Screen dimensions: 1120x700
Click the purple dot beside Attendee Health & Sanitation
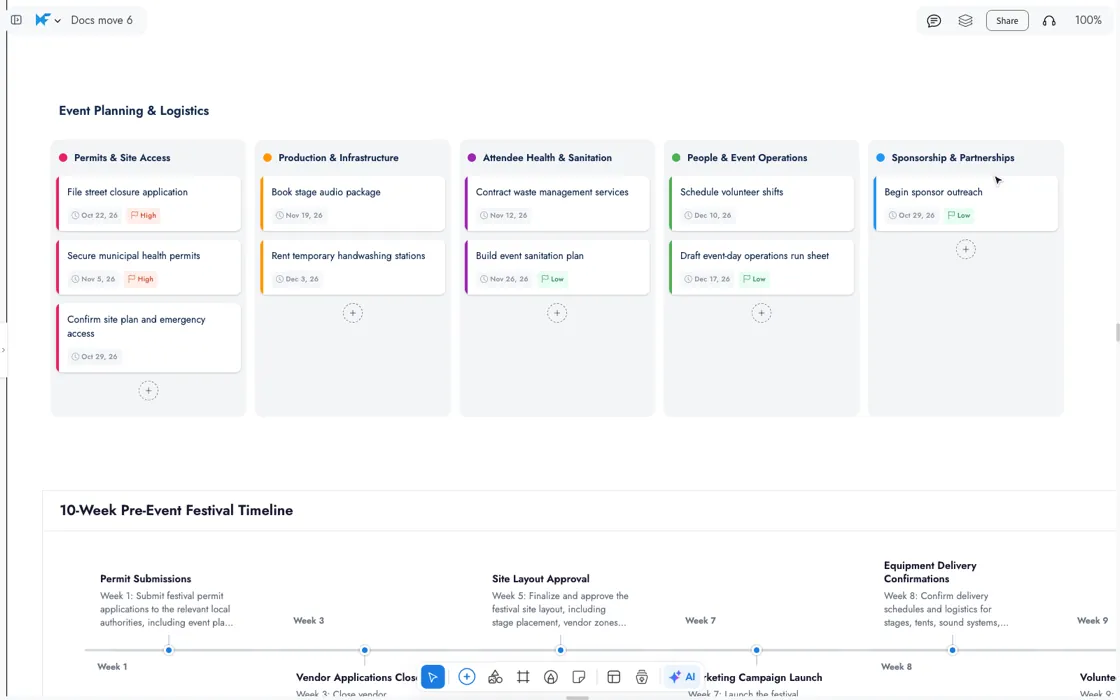(x=471, y=158)
